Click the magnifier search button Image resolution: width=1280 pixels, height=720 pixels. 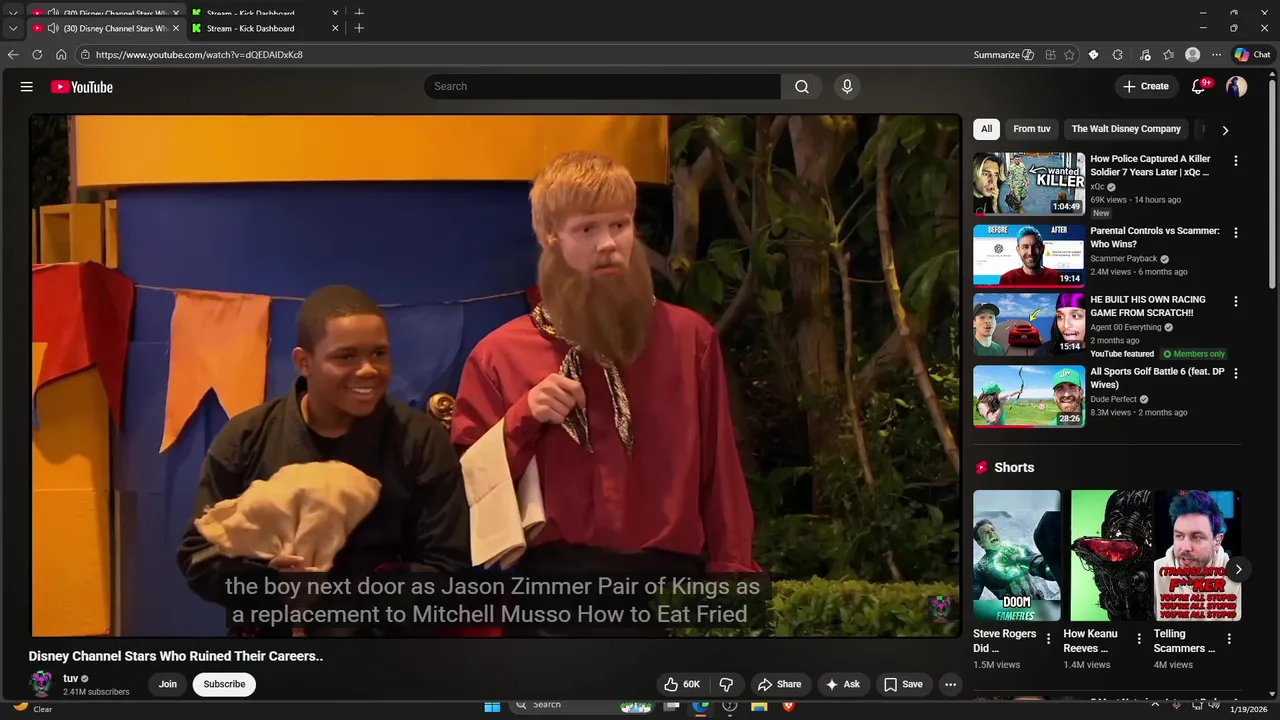[802, 87]
